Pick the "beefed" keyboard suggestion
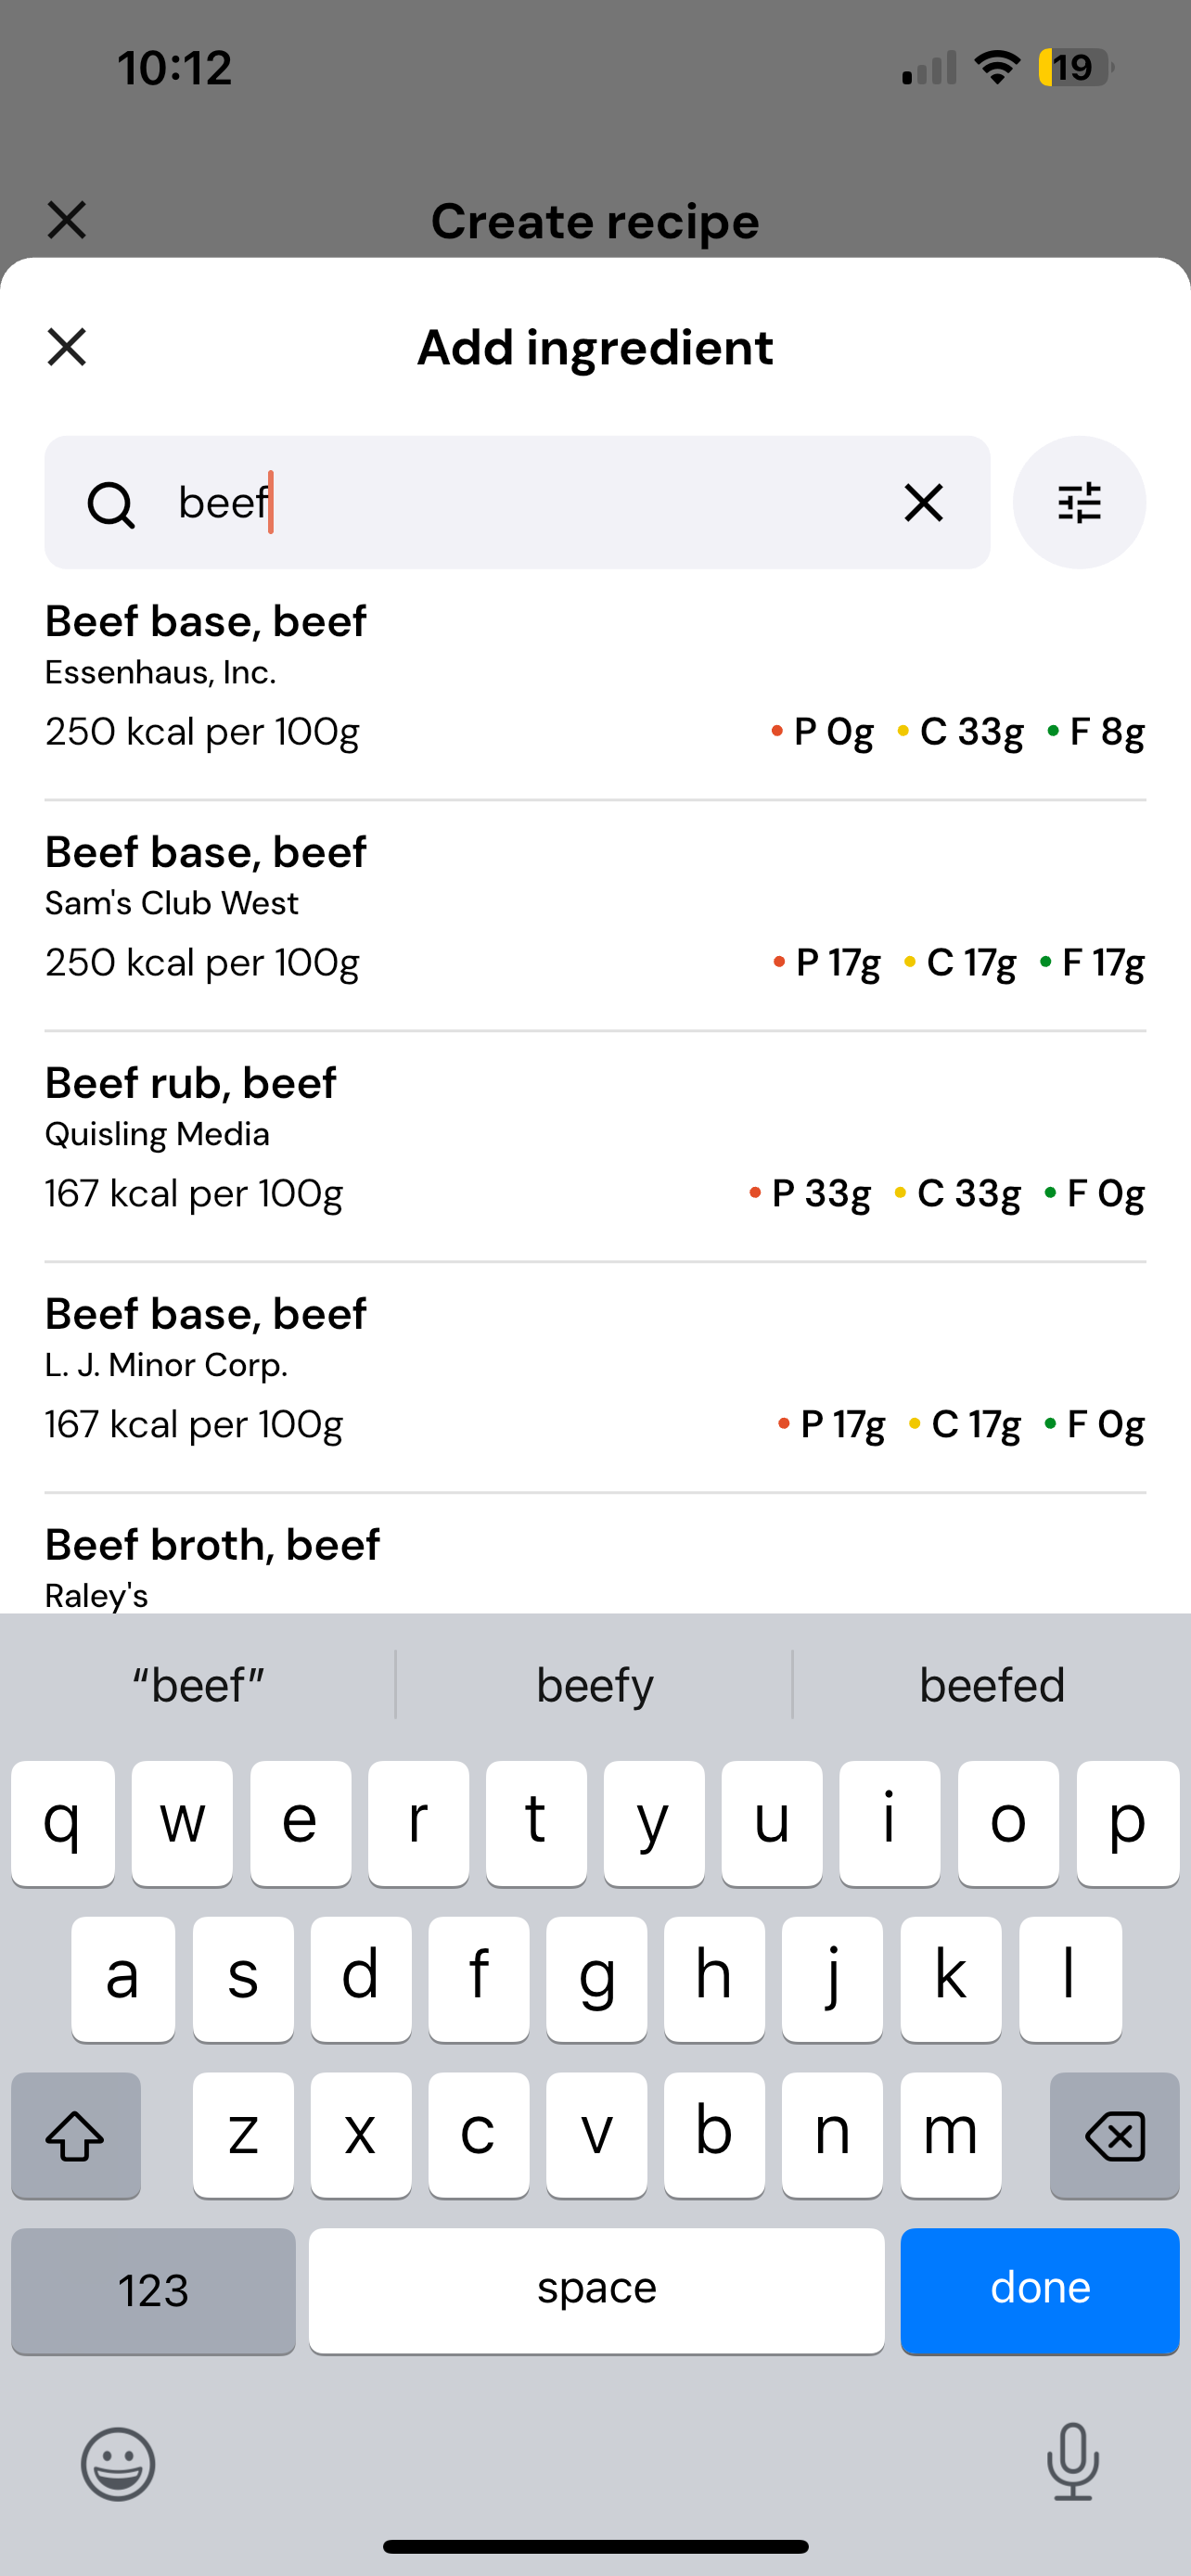 pos(991,1685)
